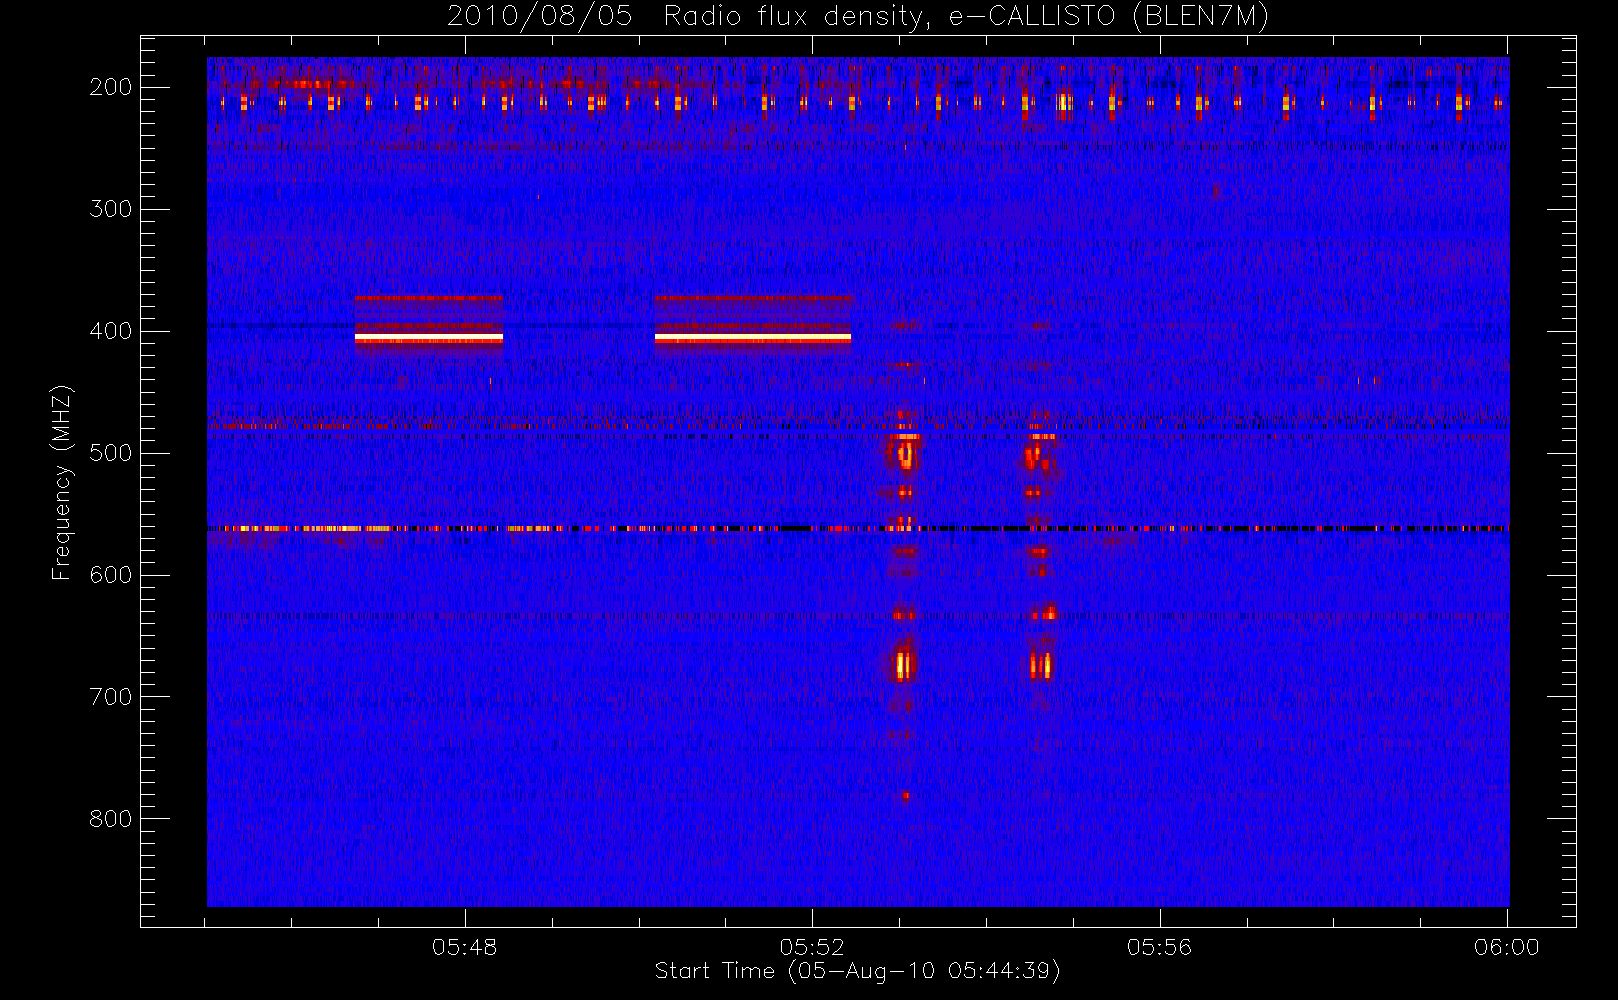
Task: Click the 400 MHz frequency tick label
Action: pyautogui.click(x=111, y=331)
